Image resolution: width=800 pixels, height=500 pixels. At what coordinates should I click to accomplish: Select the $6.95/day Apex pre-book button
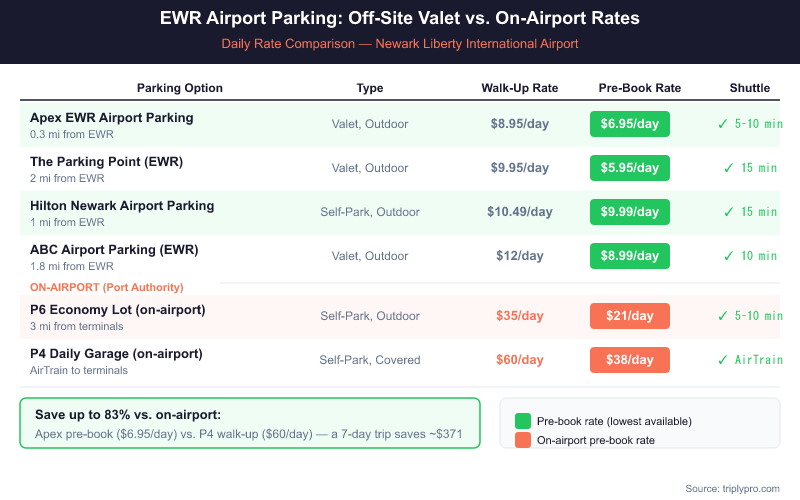(630, 124)
